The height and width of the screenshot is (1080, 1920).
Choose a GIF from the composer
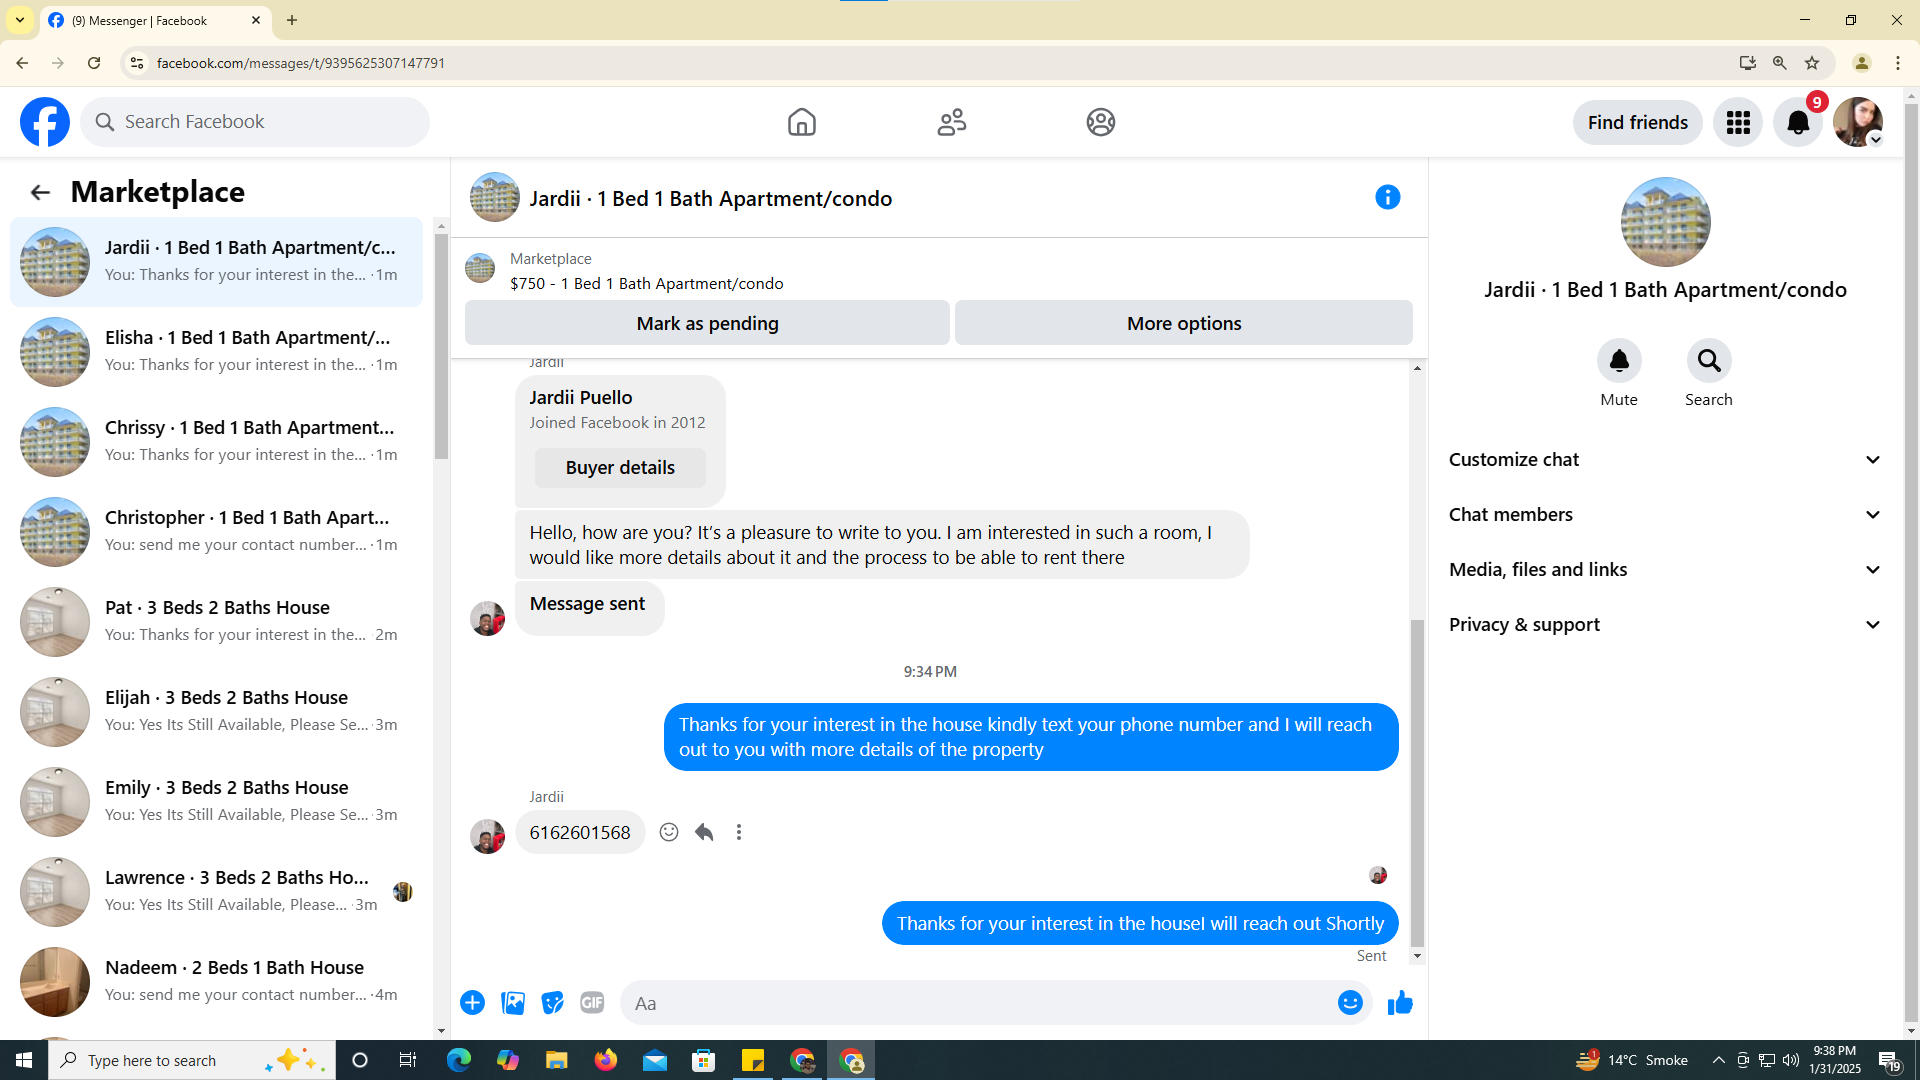point(592,1003)
